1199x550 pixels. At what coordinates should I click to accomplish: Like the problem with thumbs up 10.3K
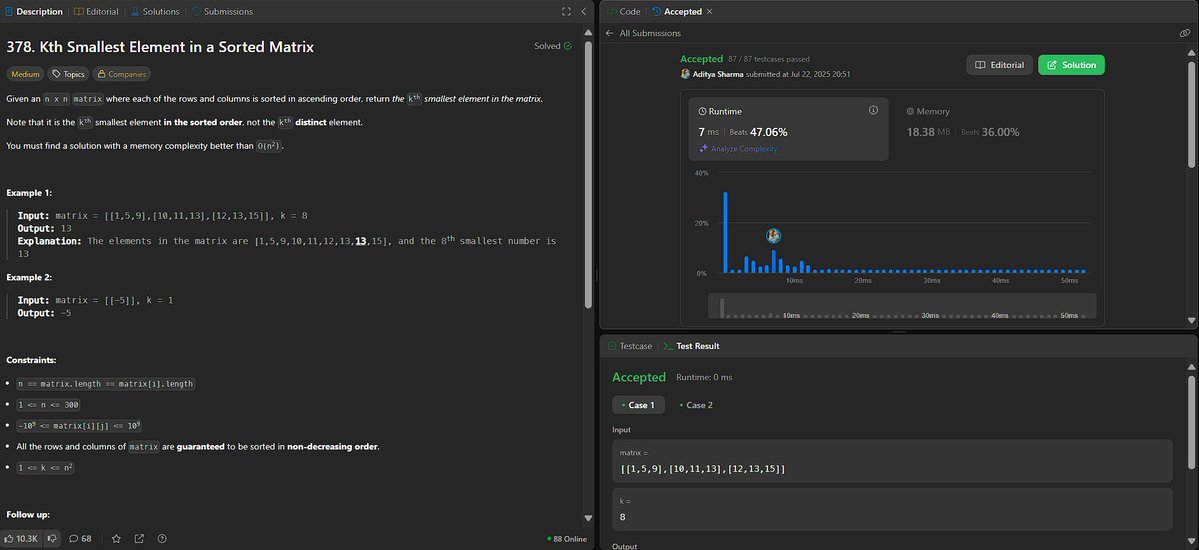pyautogui.click(x=21, y=539)
